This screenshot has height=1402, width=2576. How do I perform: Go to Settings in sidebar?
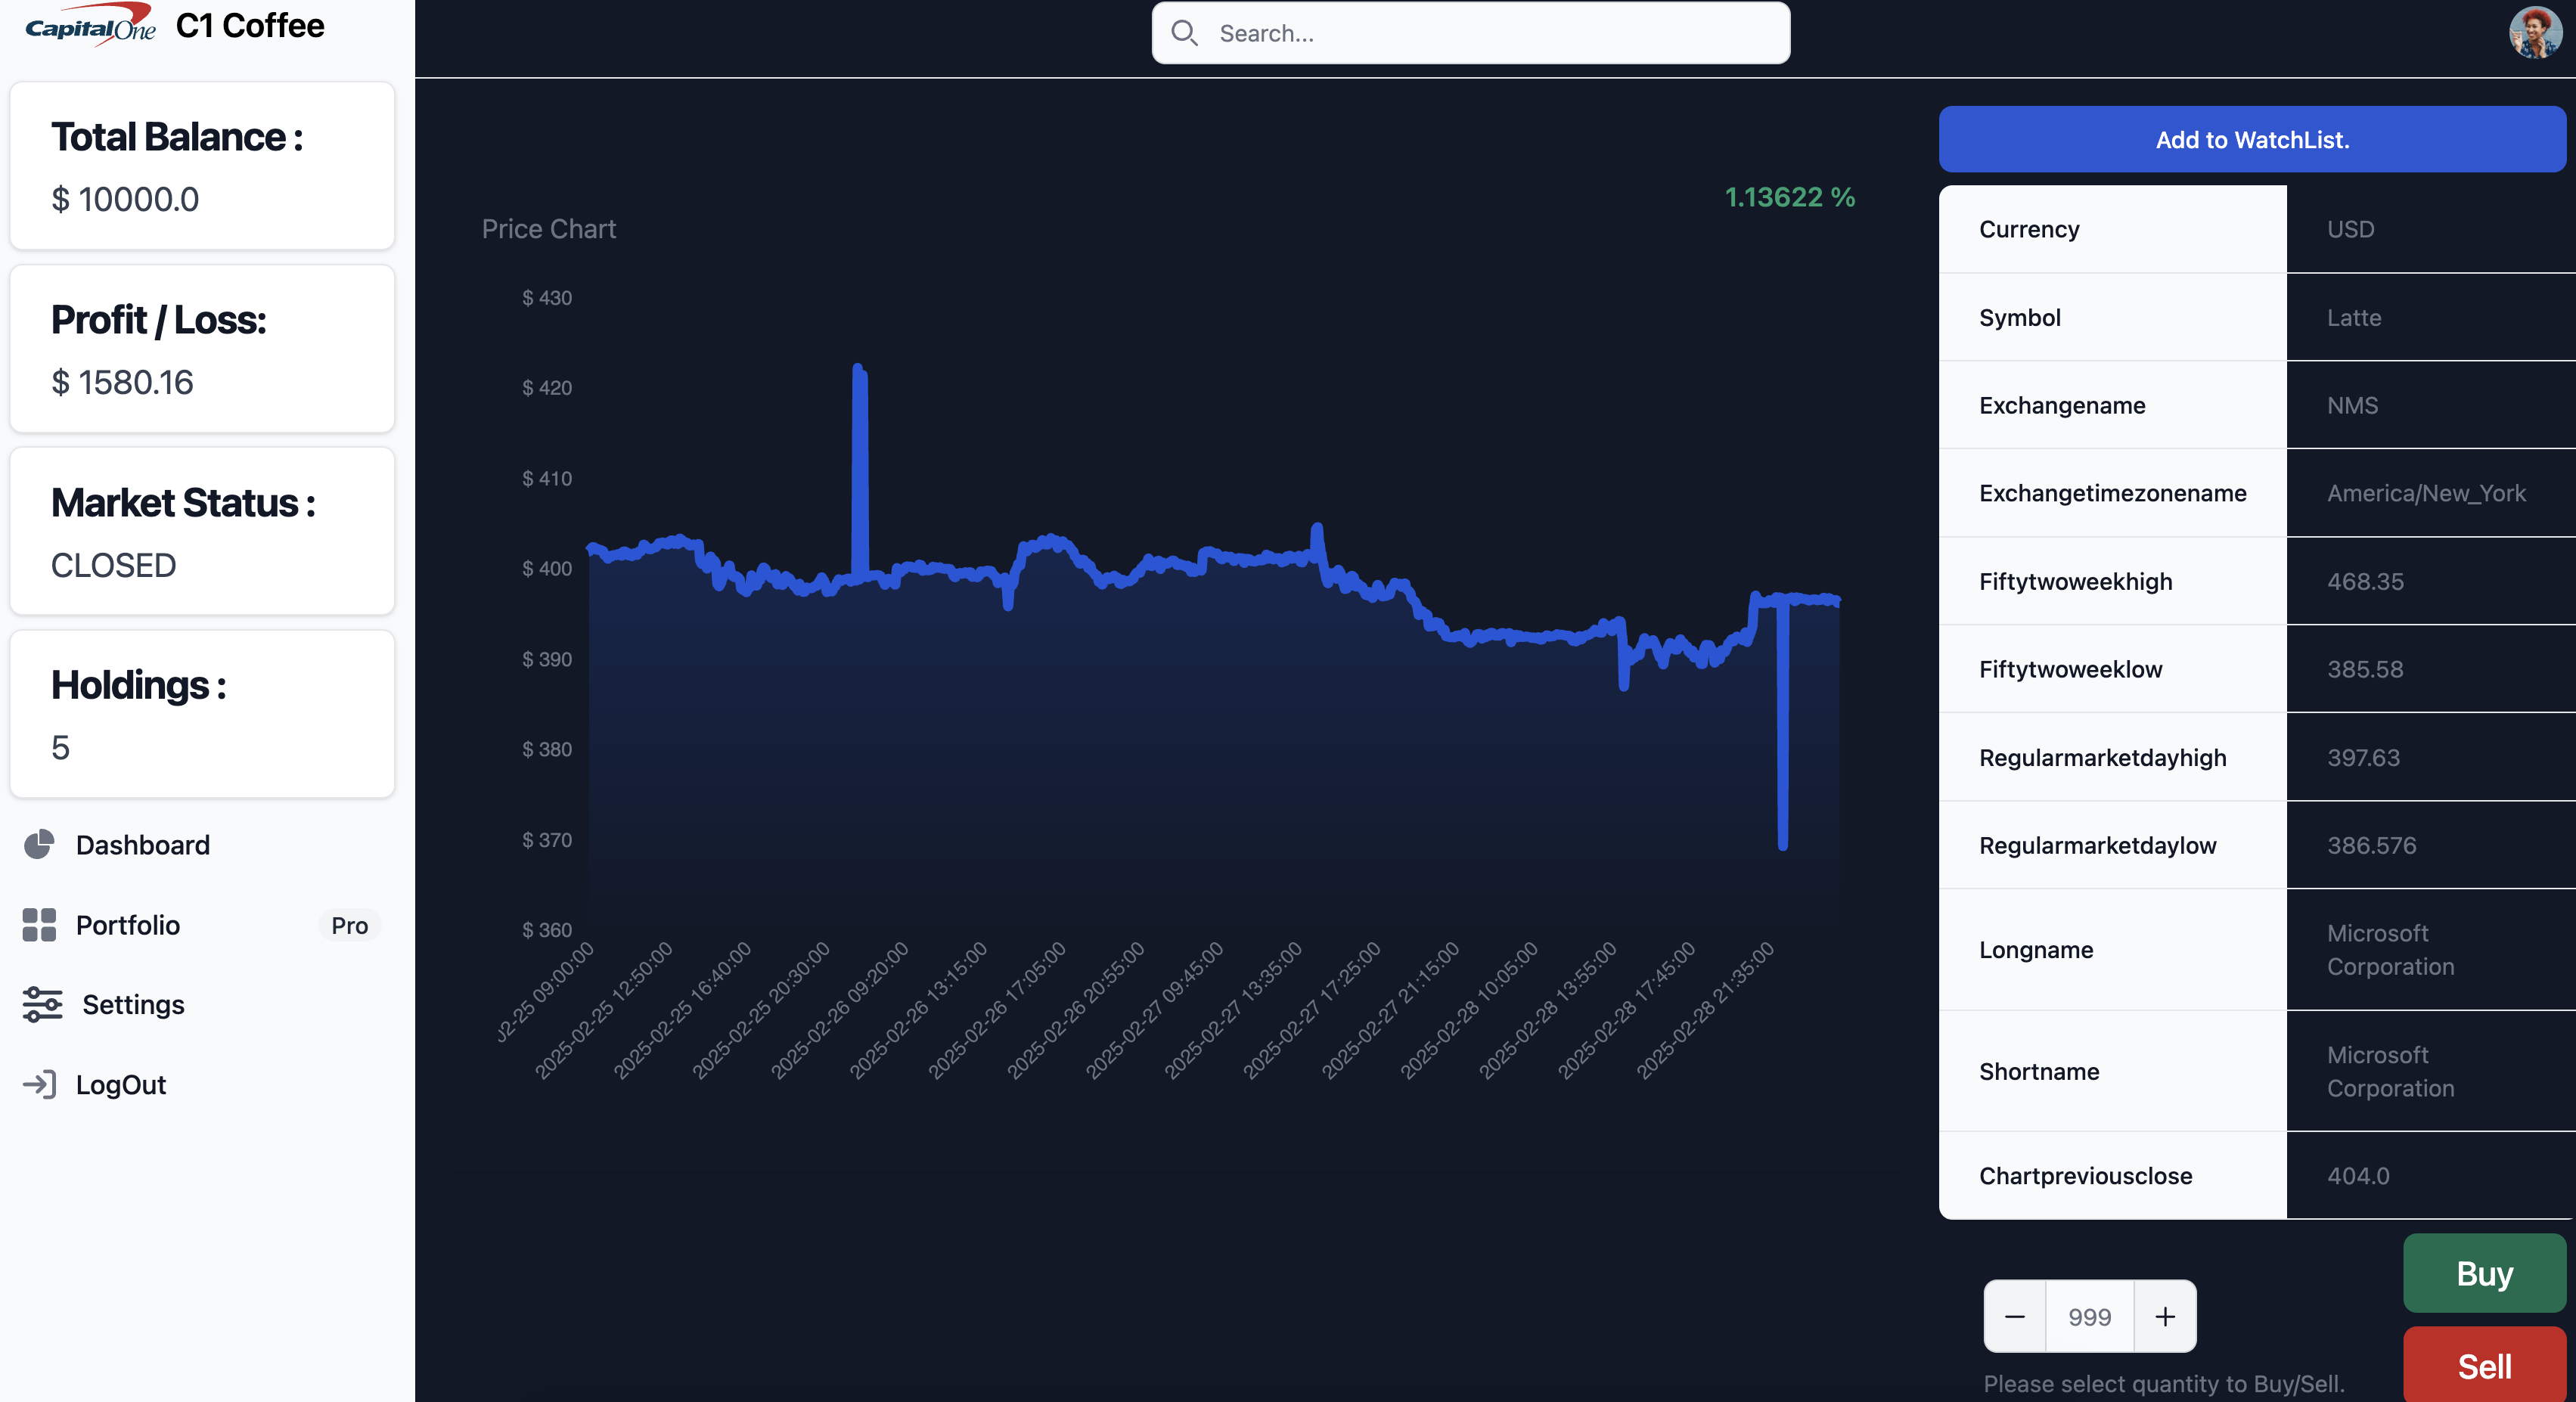coord(133,1004)
